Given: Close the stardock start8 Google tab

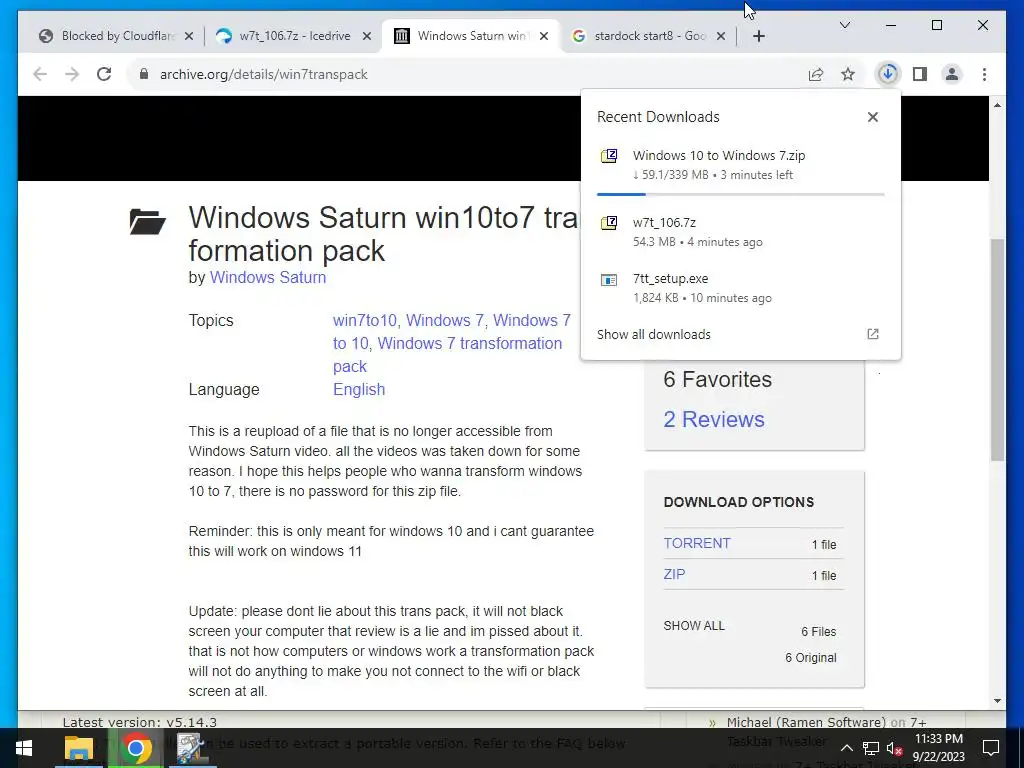Looking at the screenshot, I should point(720,37).
